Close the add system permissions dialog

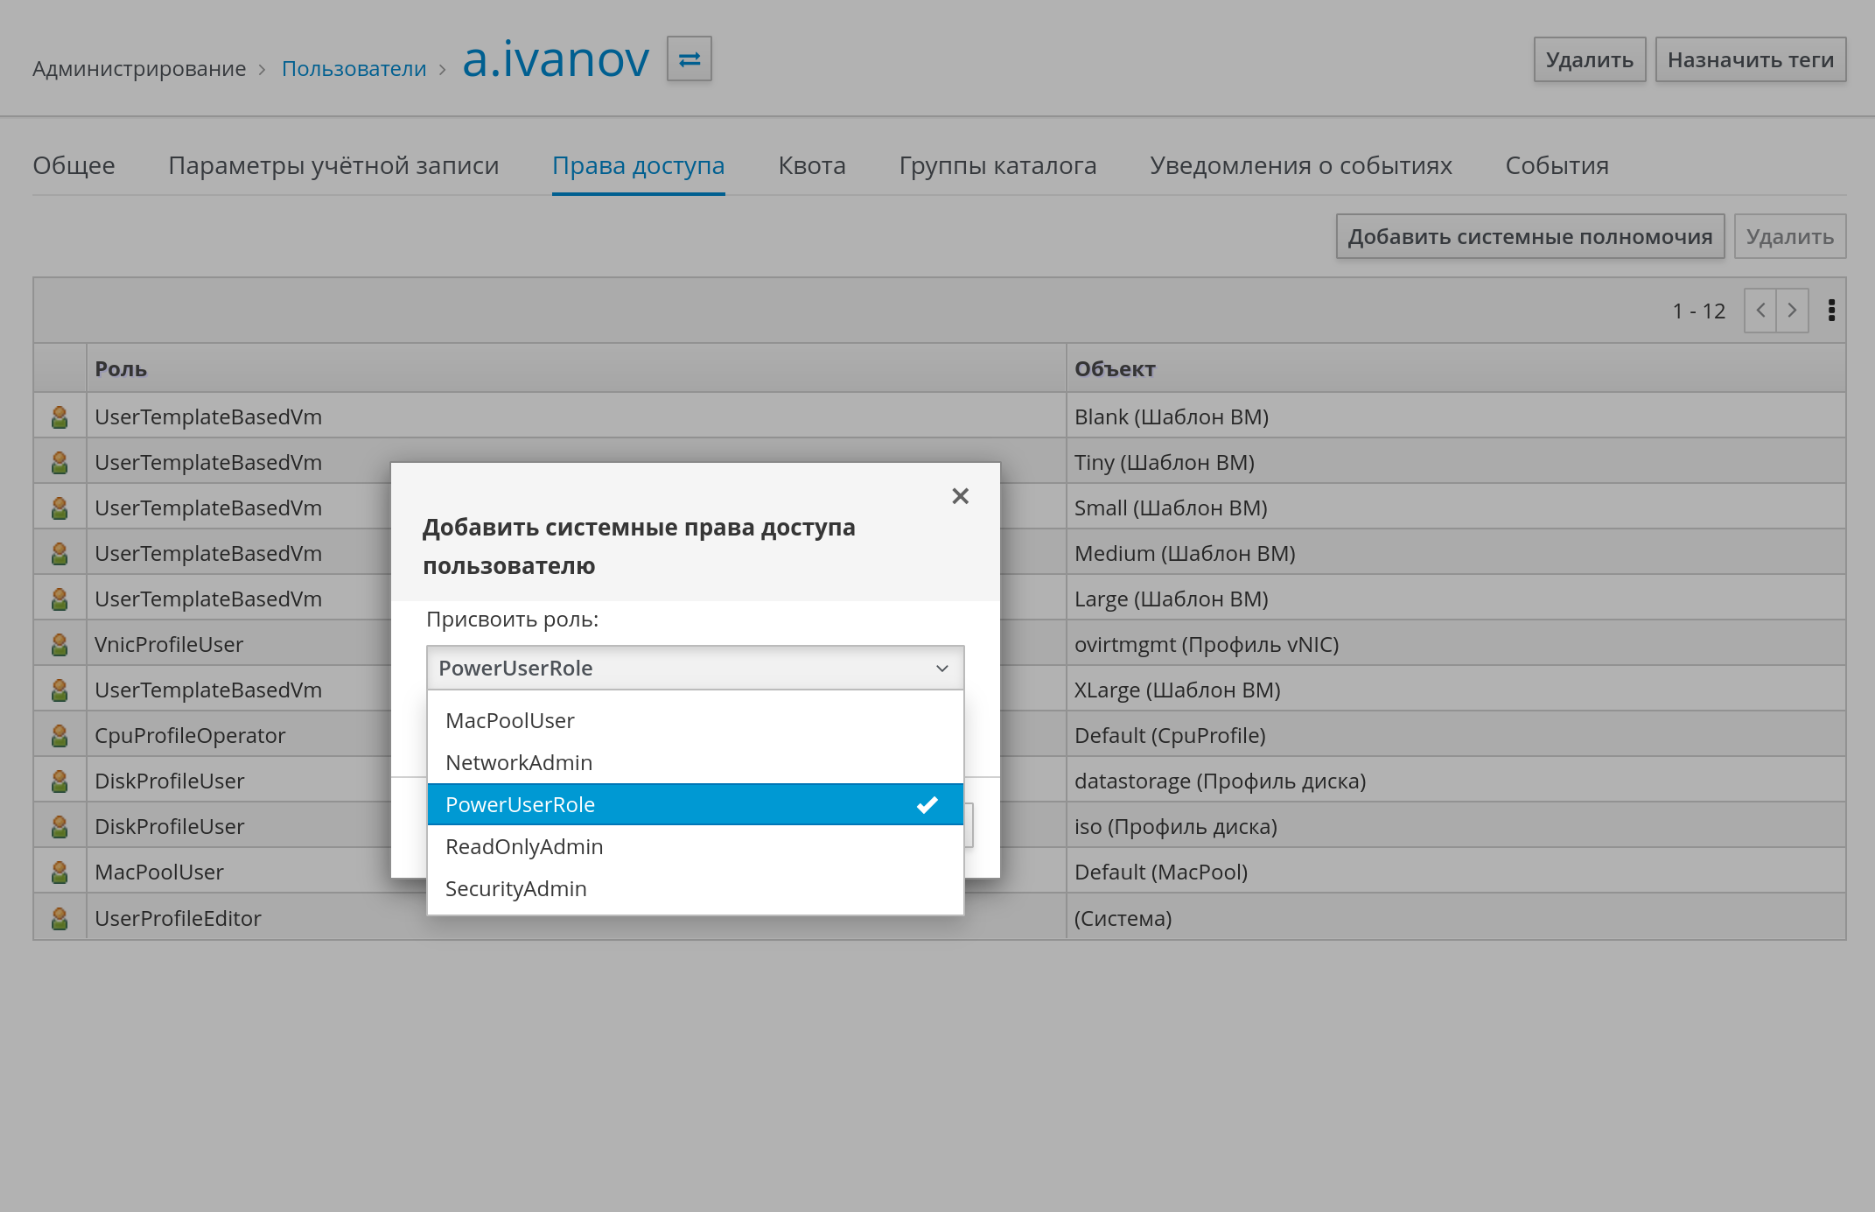coord(960,496)
